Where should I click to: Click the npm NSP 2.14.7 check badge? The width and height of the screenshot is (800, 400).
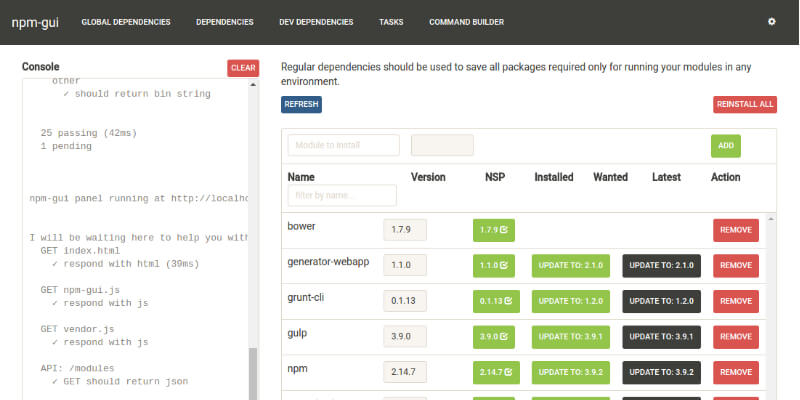point(497,373)
